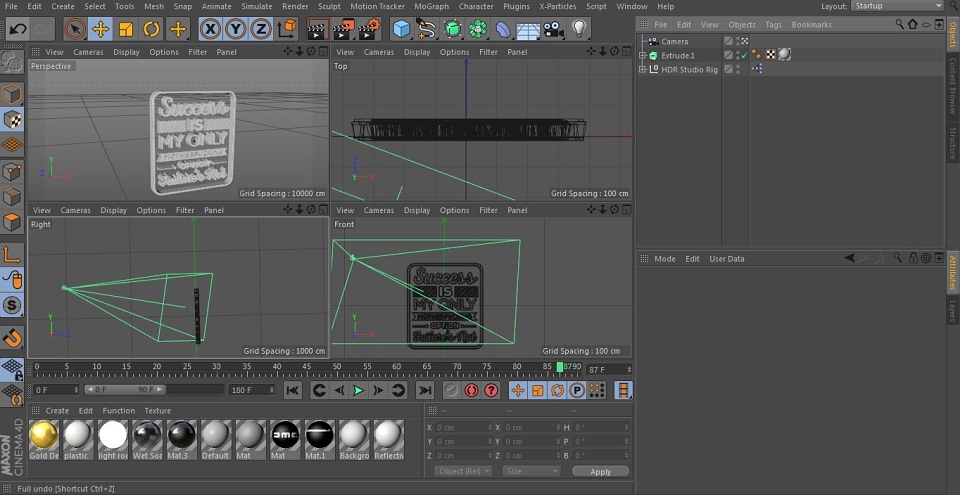
Task: Click the Undo arrow icon
Action: pyautogui.click(x=17, y=29)
